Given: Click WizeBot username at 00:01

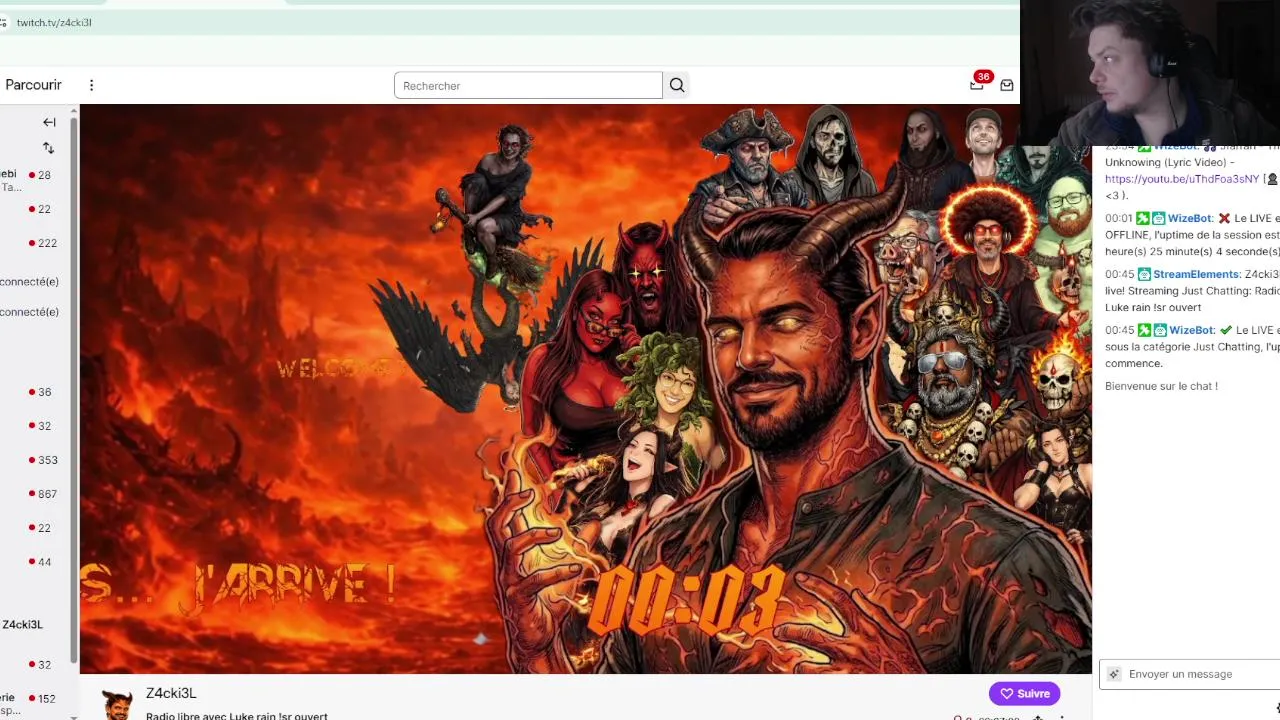Looking at the screenshot, I should point(1189,218).
